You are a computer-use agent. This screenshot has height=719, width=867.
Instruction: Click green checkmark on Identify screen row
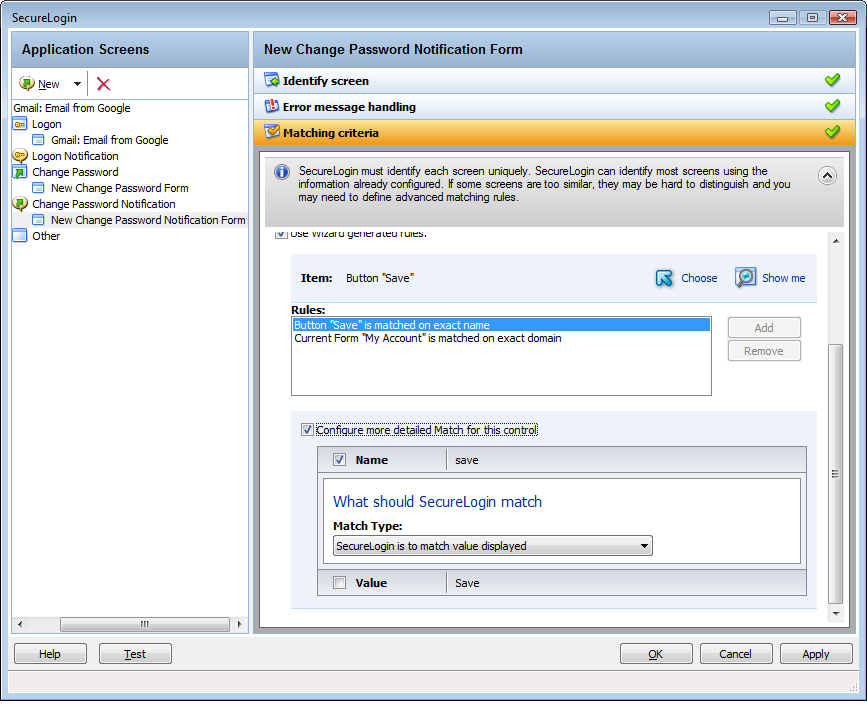click(832, 80)
